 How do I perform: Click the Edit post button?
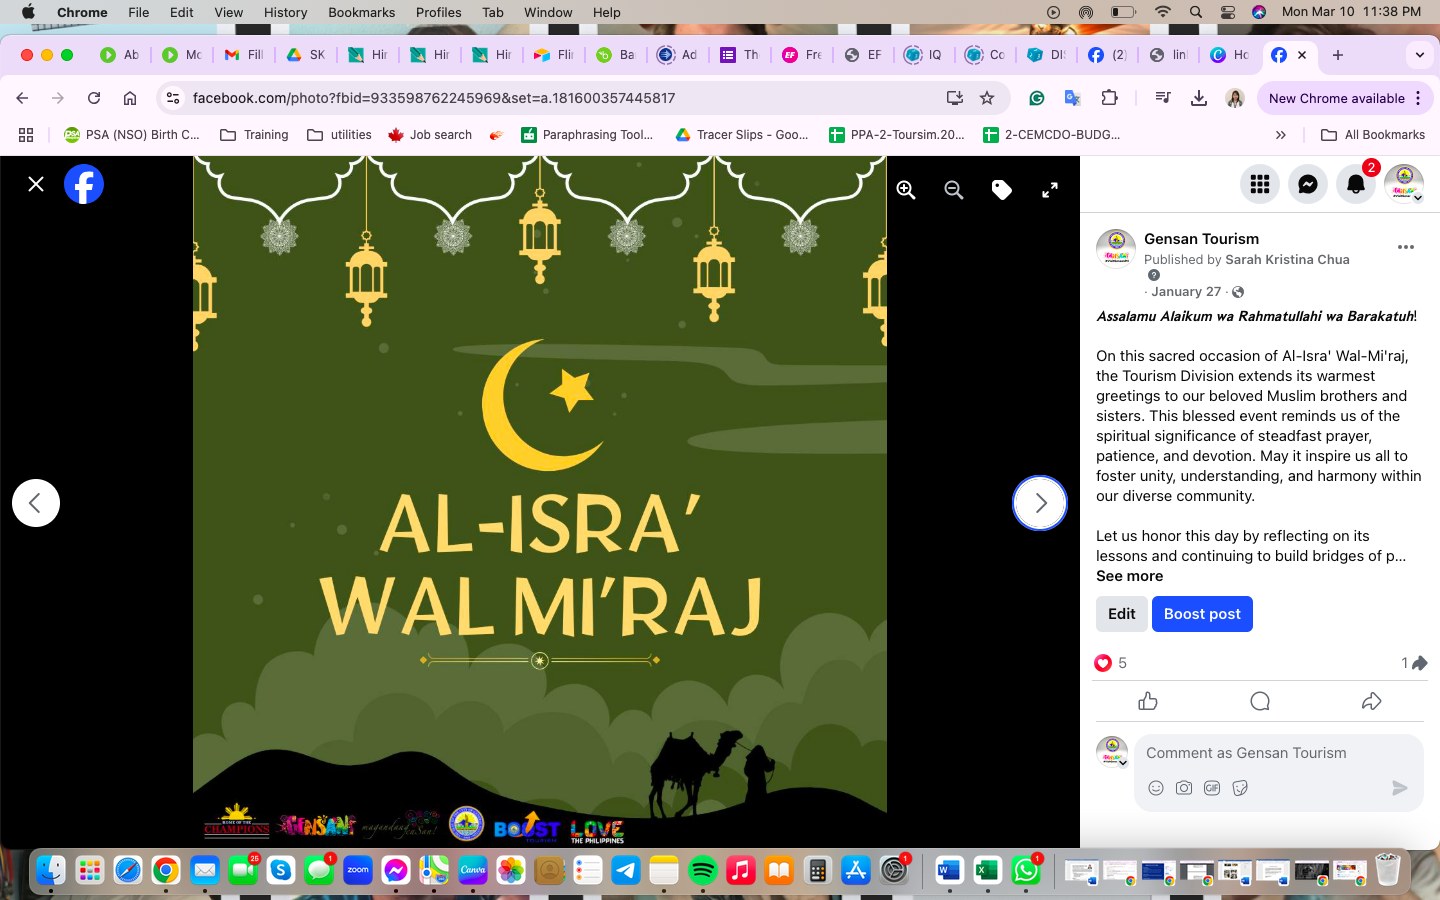click(1122, 614)
